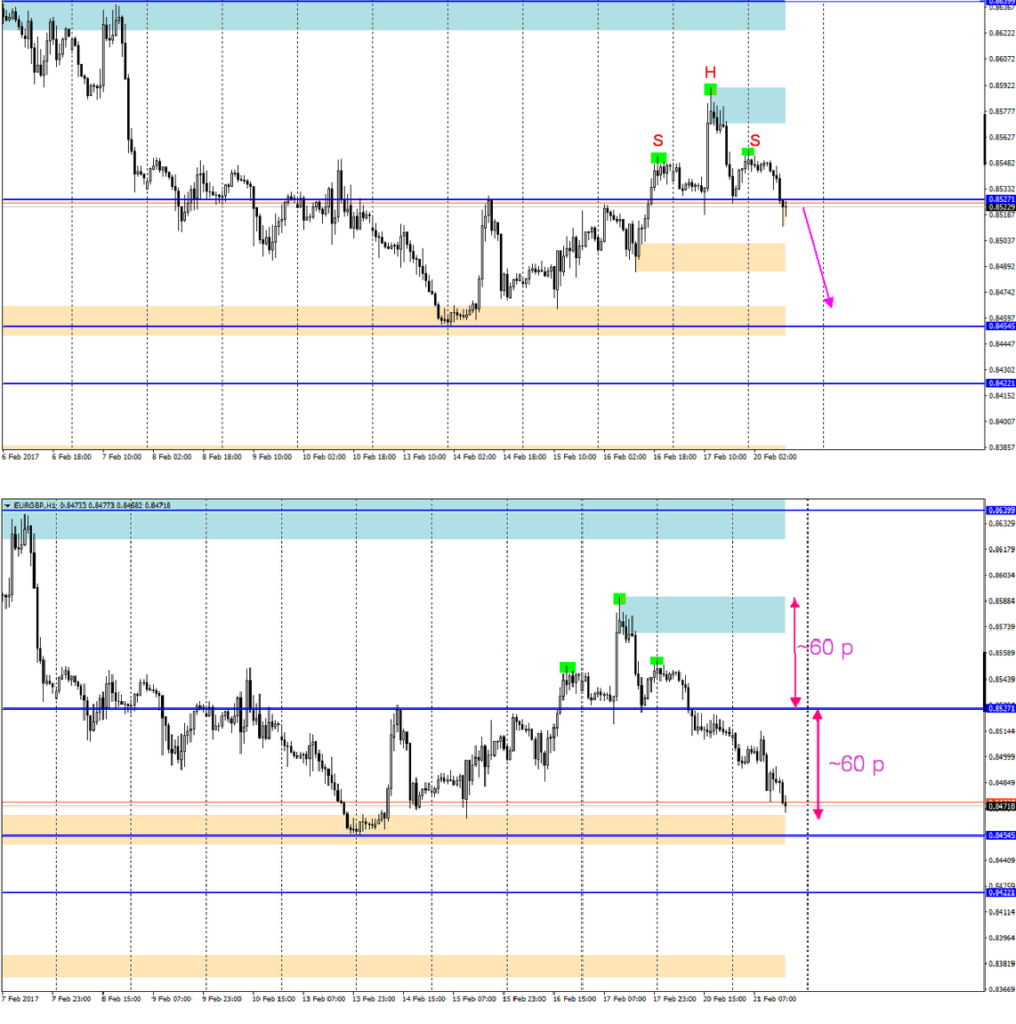Click the 0.84849 price axis label

(x=1002, y=782)
